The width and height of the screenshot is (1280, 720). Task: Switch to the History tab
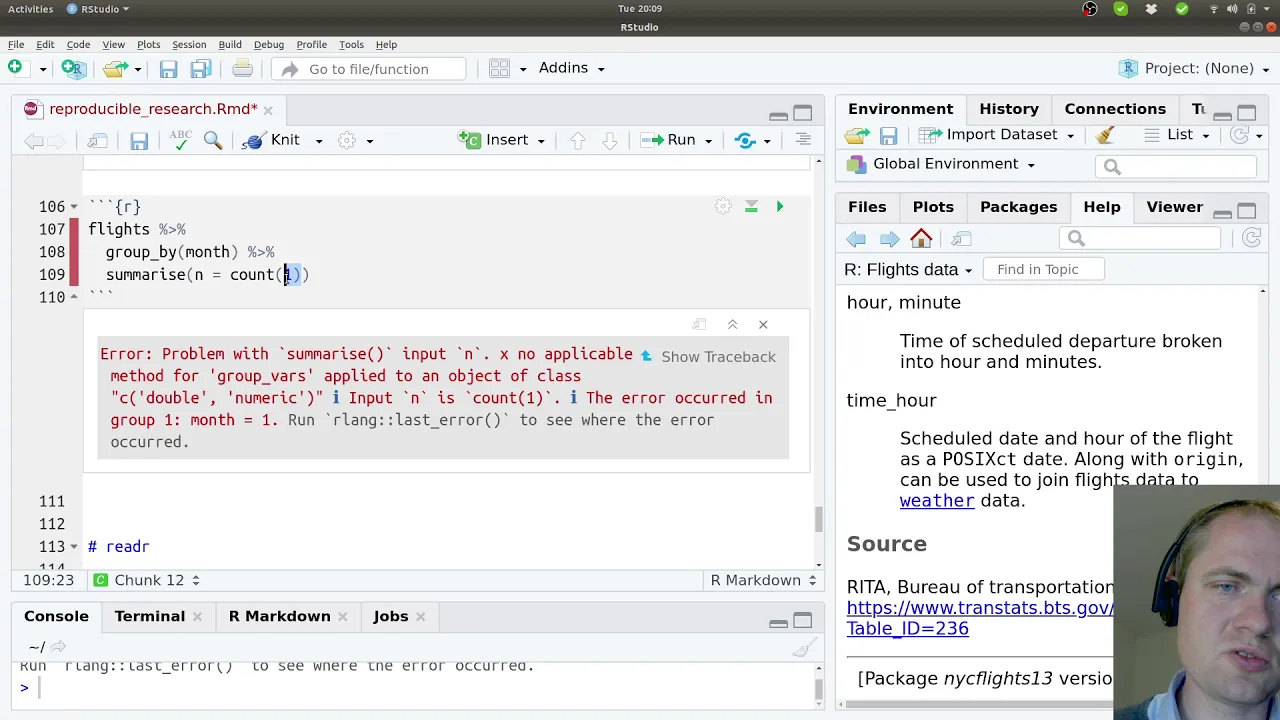1009,109
